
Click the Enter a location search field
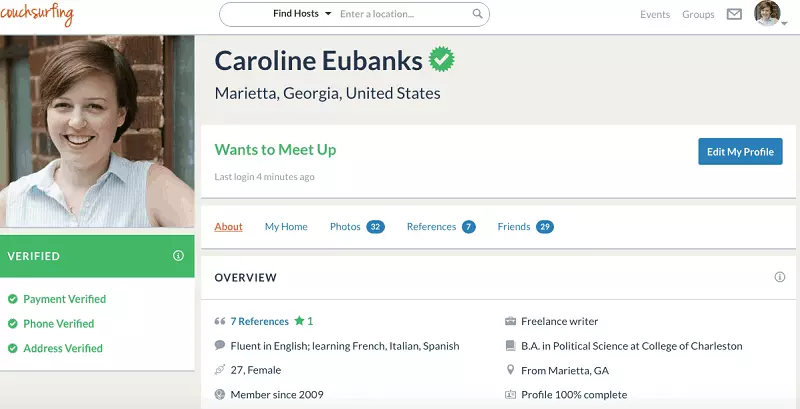pyautogui.click(x=403, y=14)
